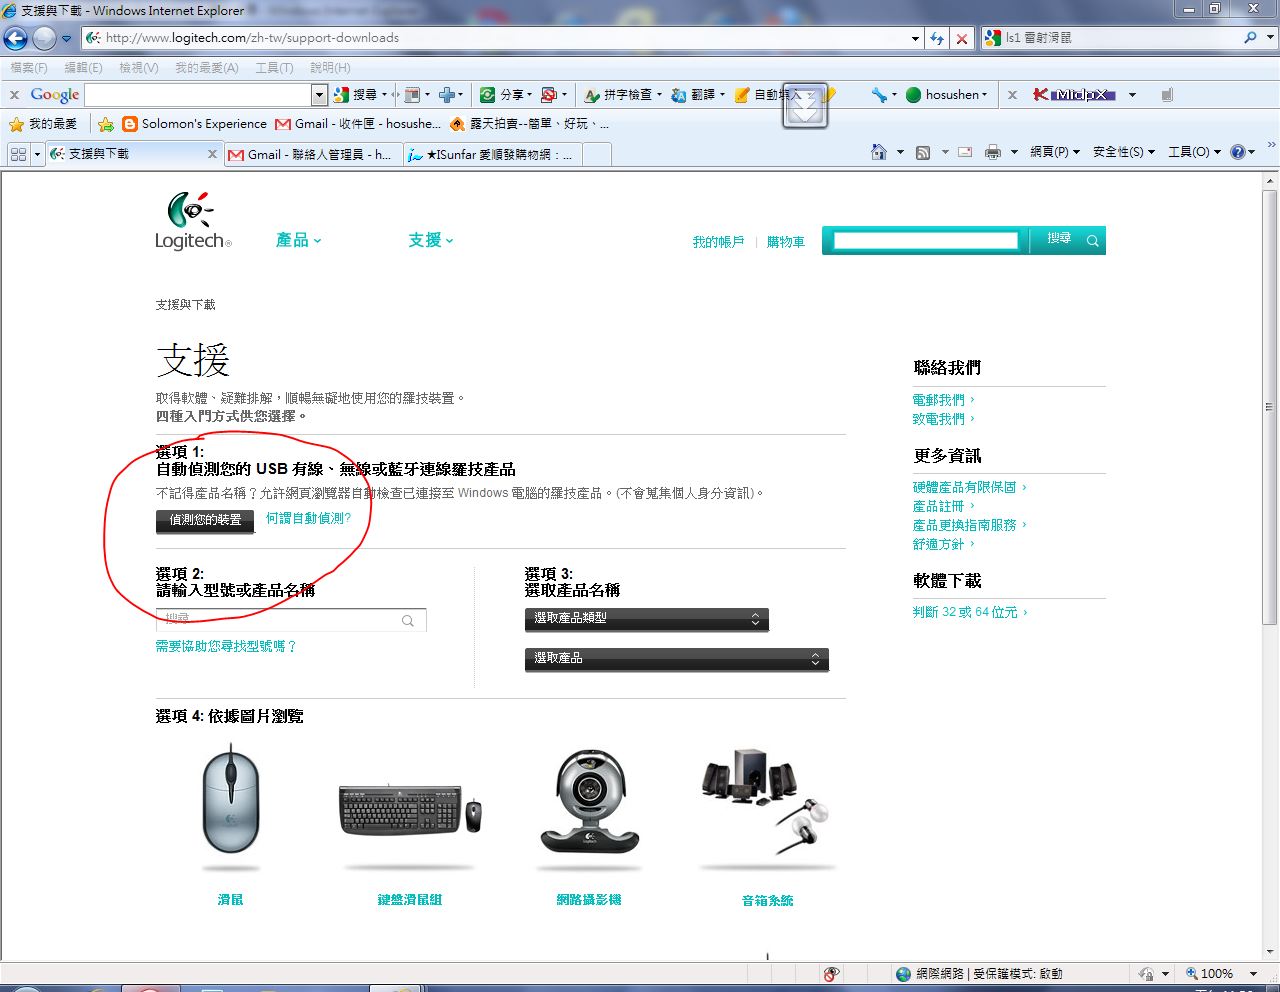Viewport: 1280px width, 992px height.
Task: Open the 編輯(E) menu
Action: coord(83,68)
